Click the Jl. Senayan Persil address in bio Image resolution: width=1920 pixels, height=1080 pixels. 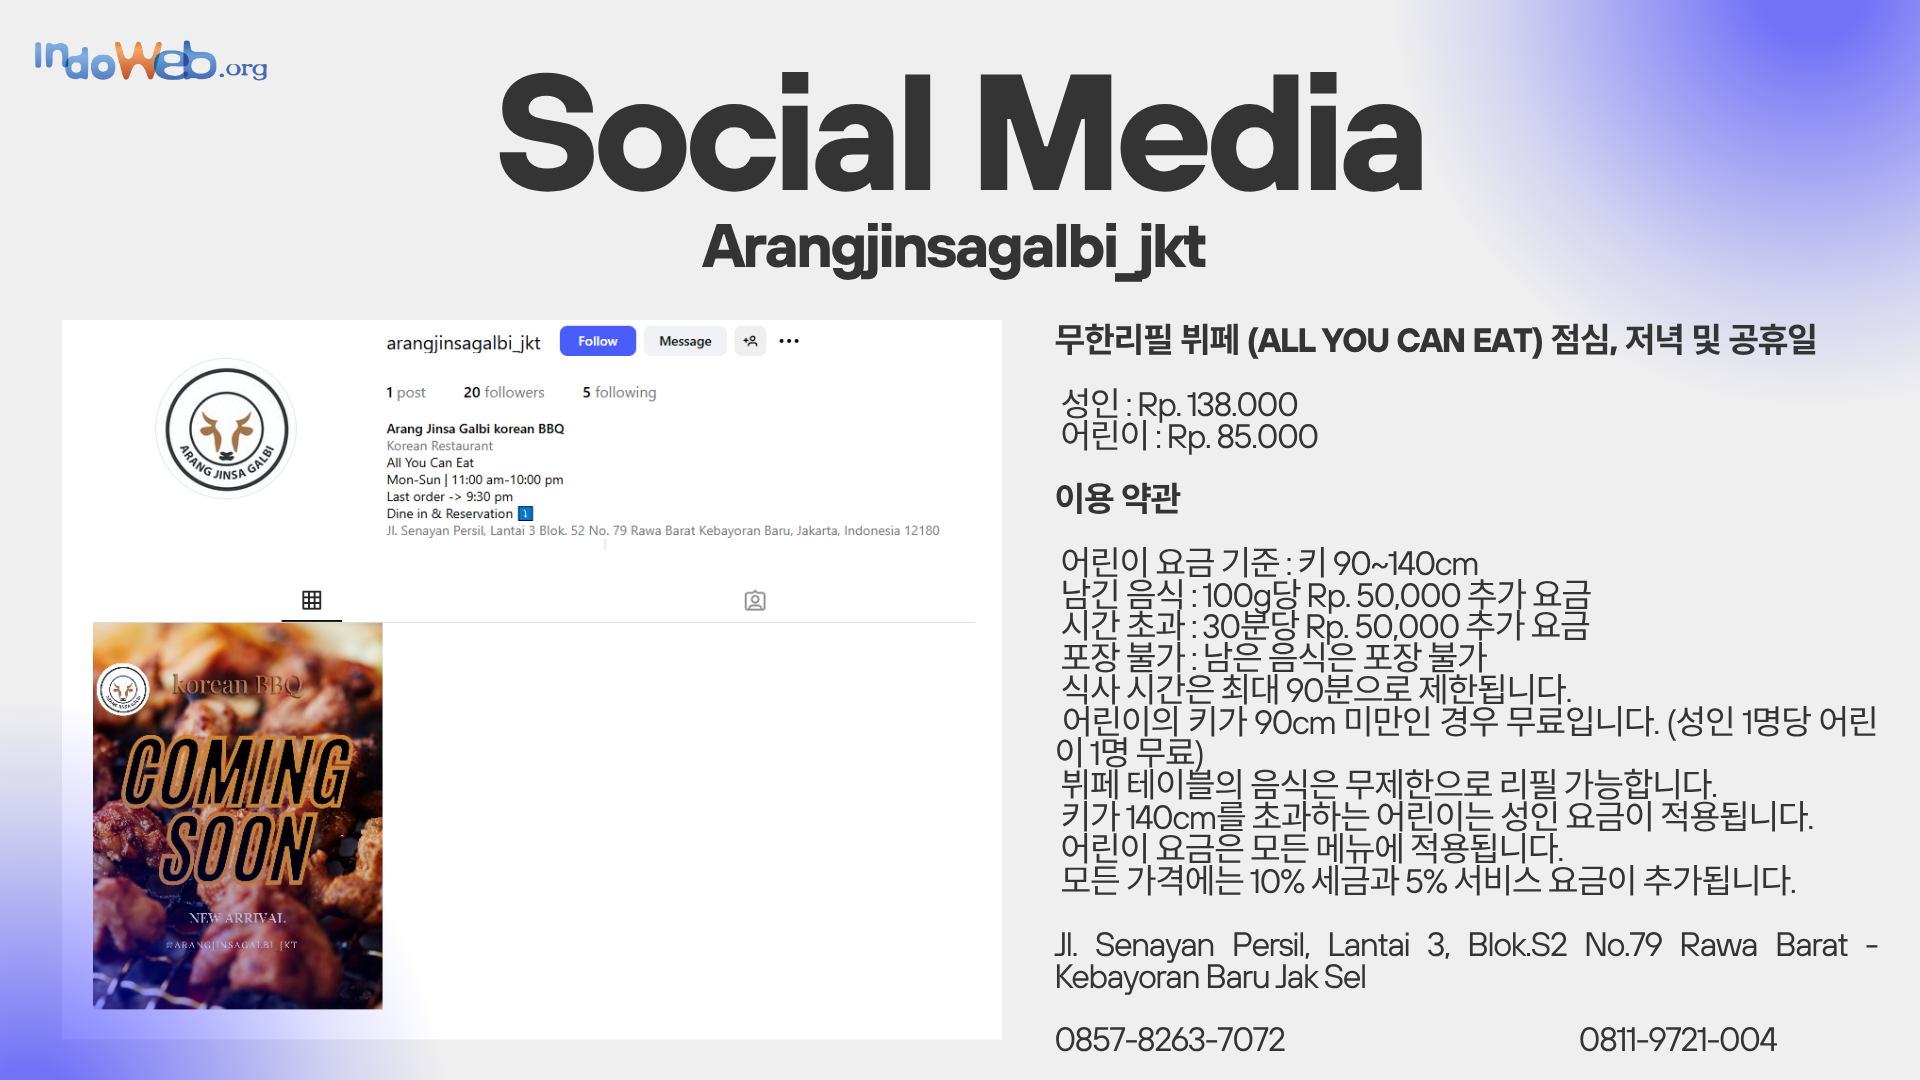[x=662, y=531]
